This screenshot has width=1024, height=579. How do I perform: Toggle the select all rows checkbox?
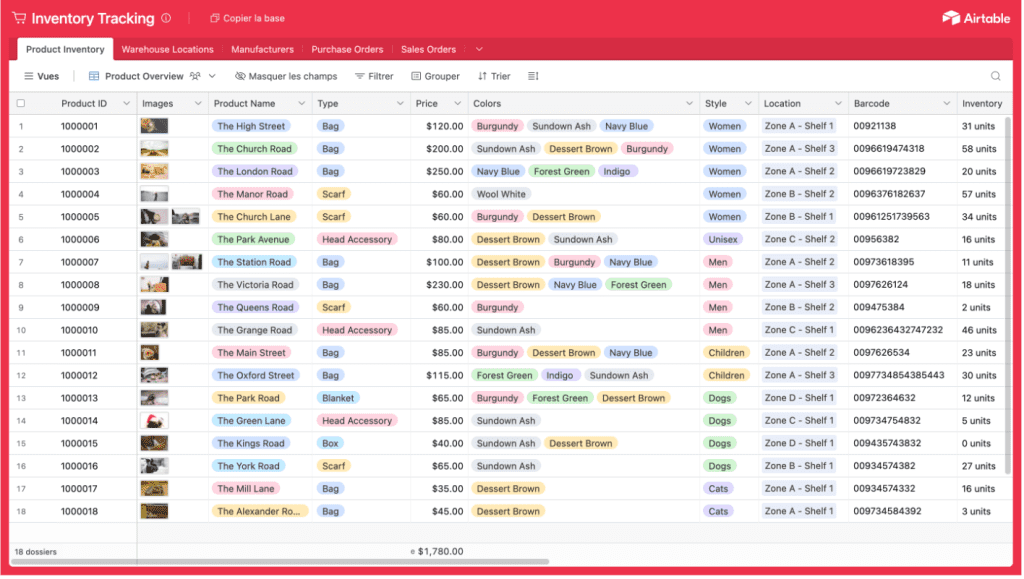tap(20, 104)
